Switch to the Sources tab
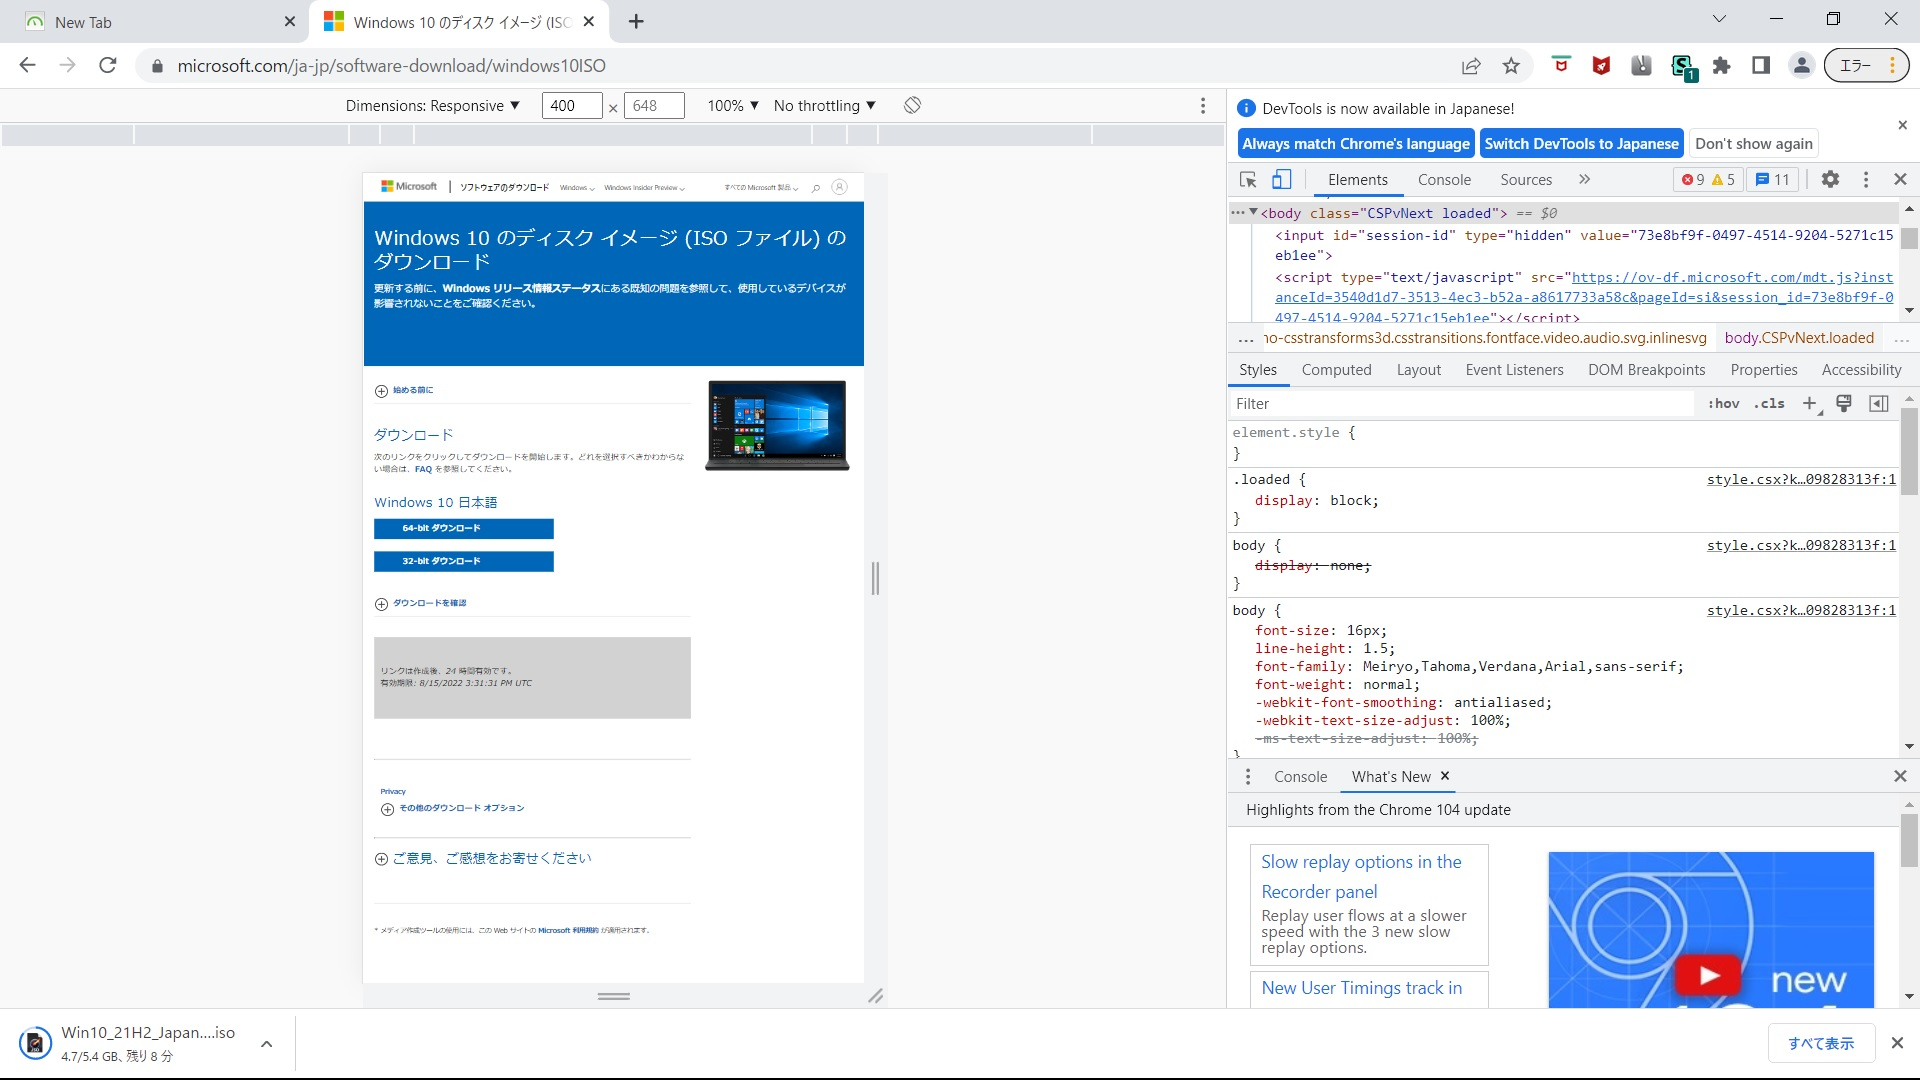The width and height of the screenshot is (1920, 1080). [1525, 180]
